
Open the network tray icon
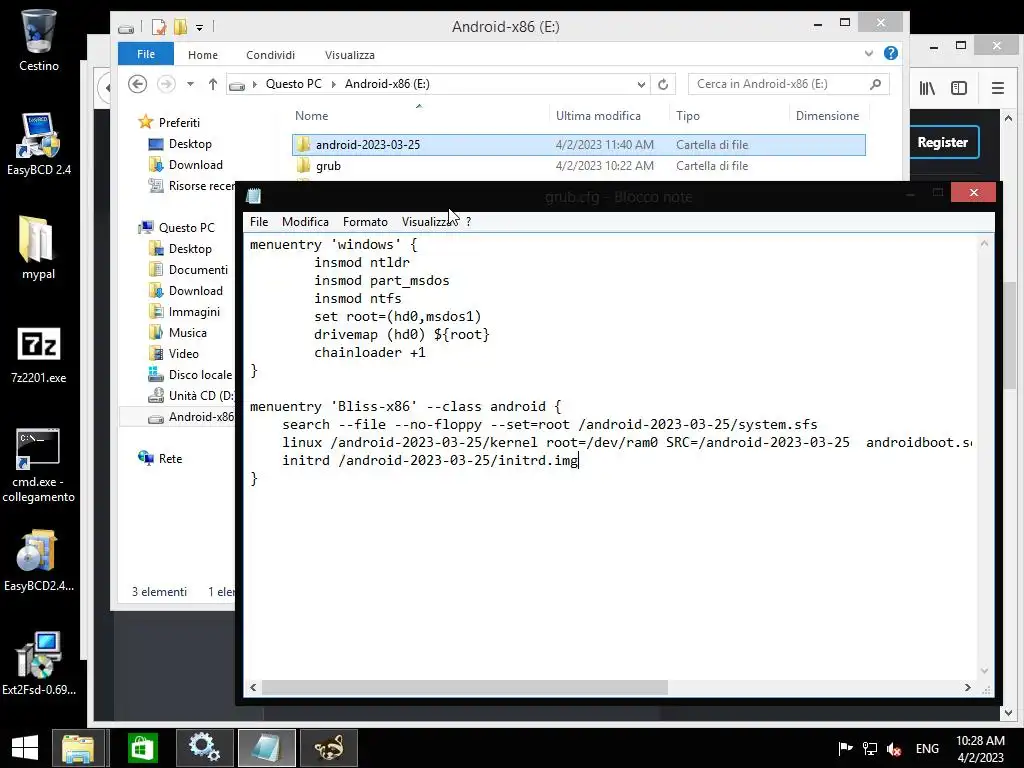869,748
